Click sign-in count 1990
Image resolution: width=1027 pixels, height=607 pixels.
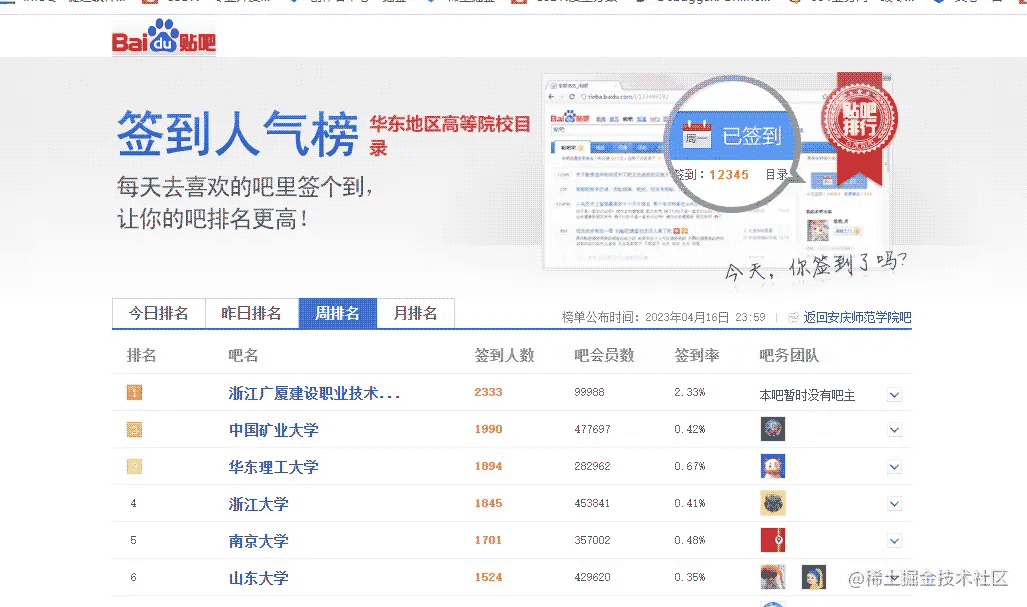click(488, 429)
